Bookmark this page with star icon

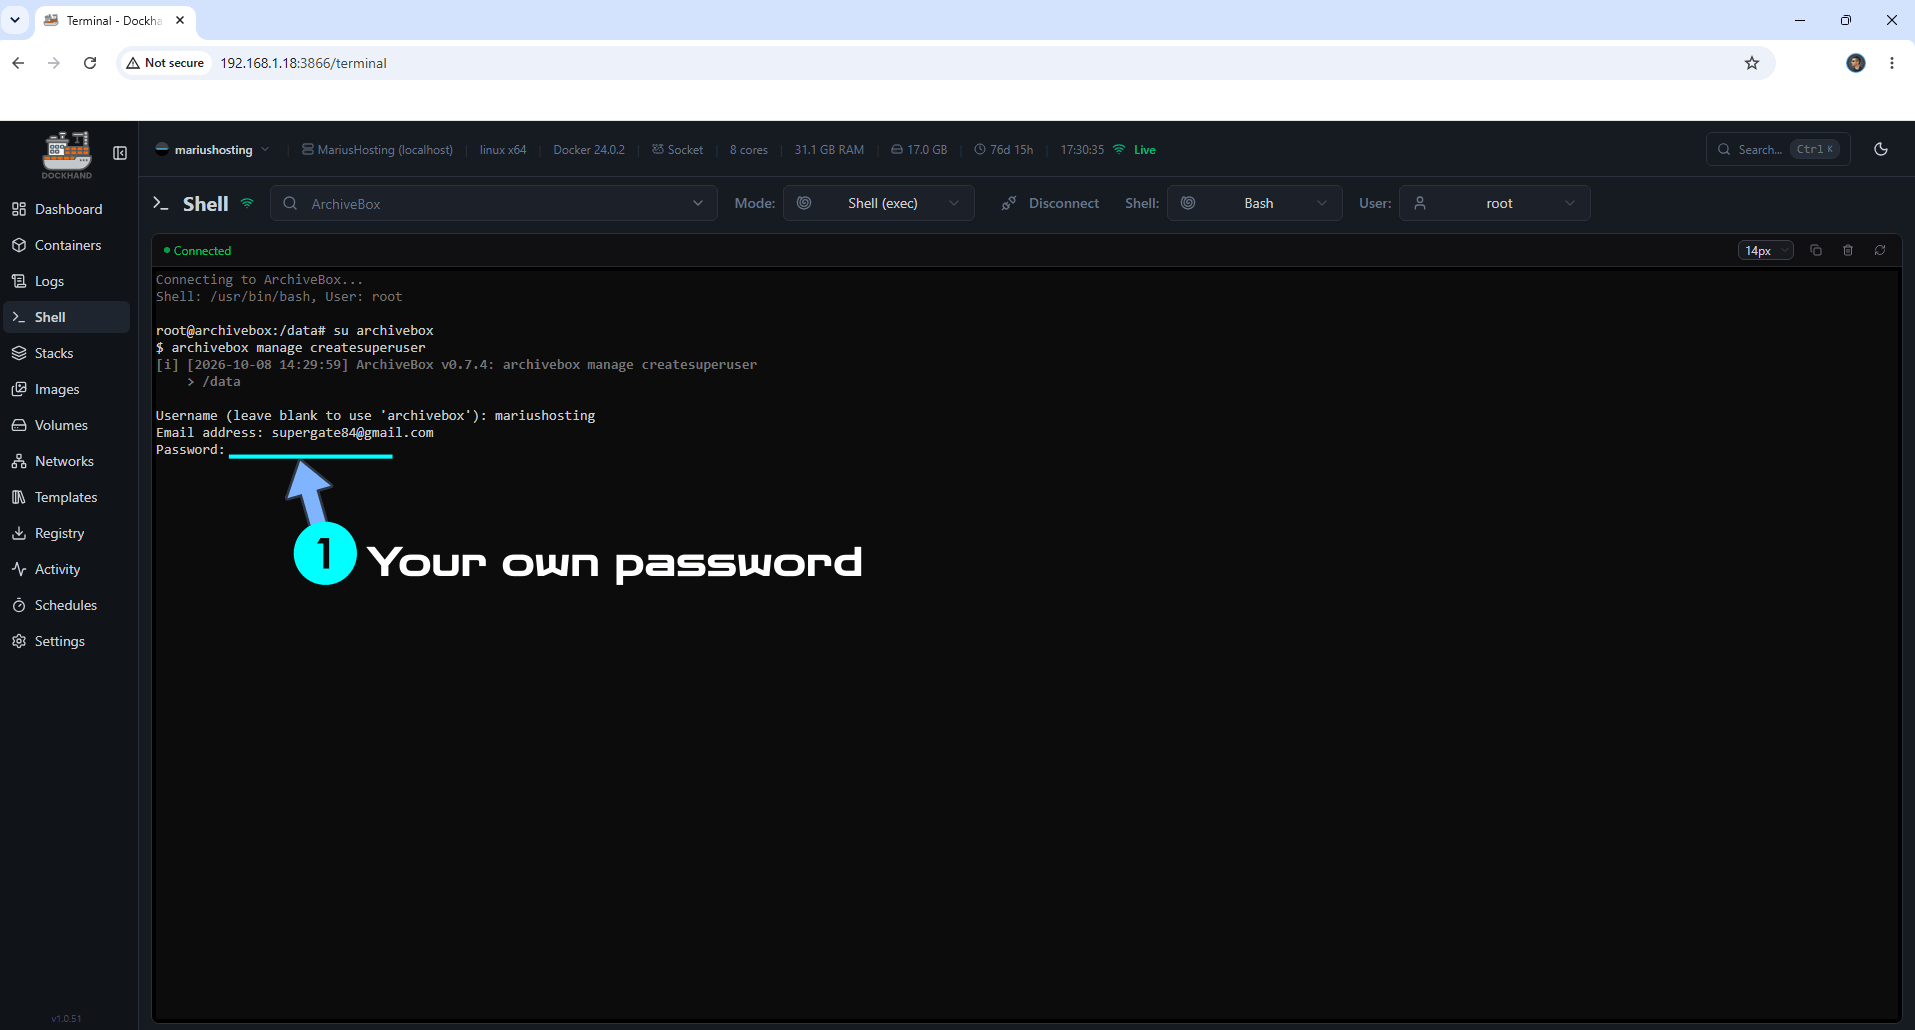[1752, 63]
